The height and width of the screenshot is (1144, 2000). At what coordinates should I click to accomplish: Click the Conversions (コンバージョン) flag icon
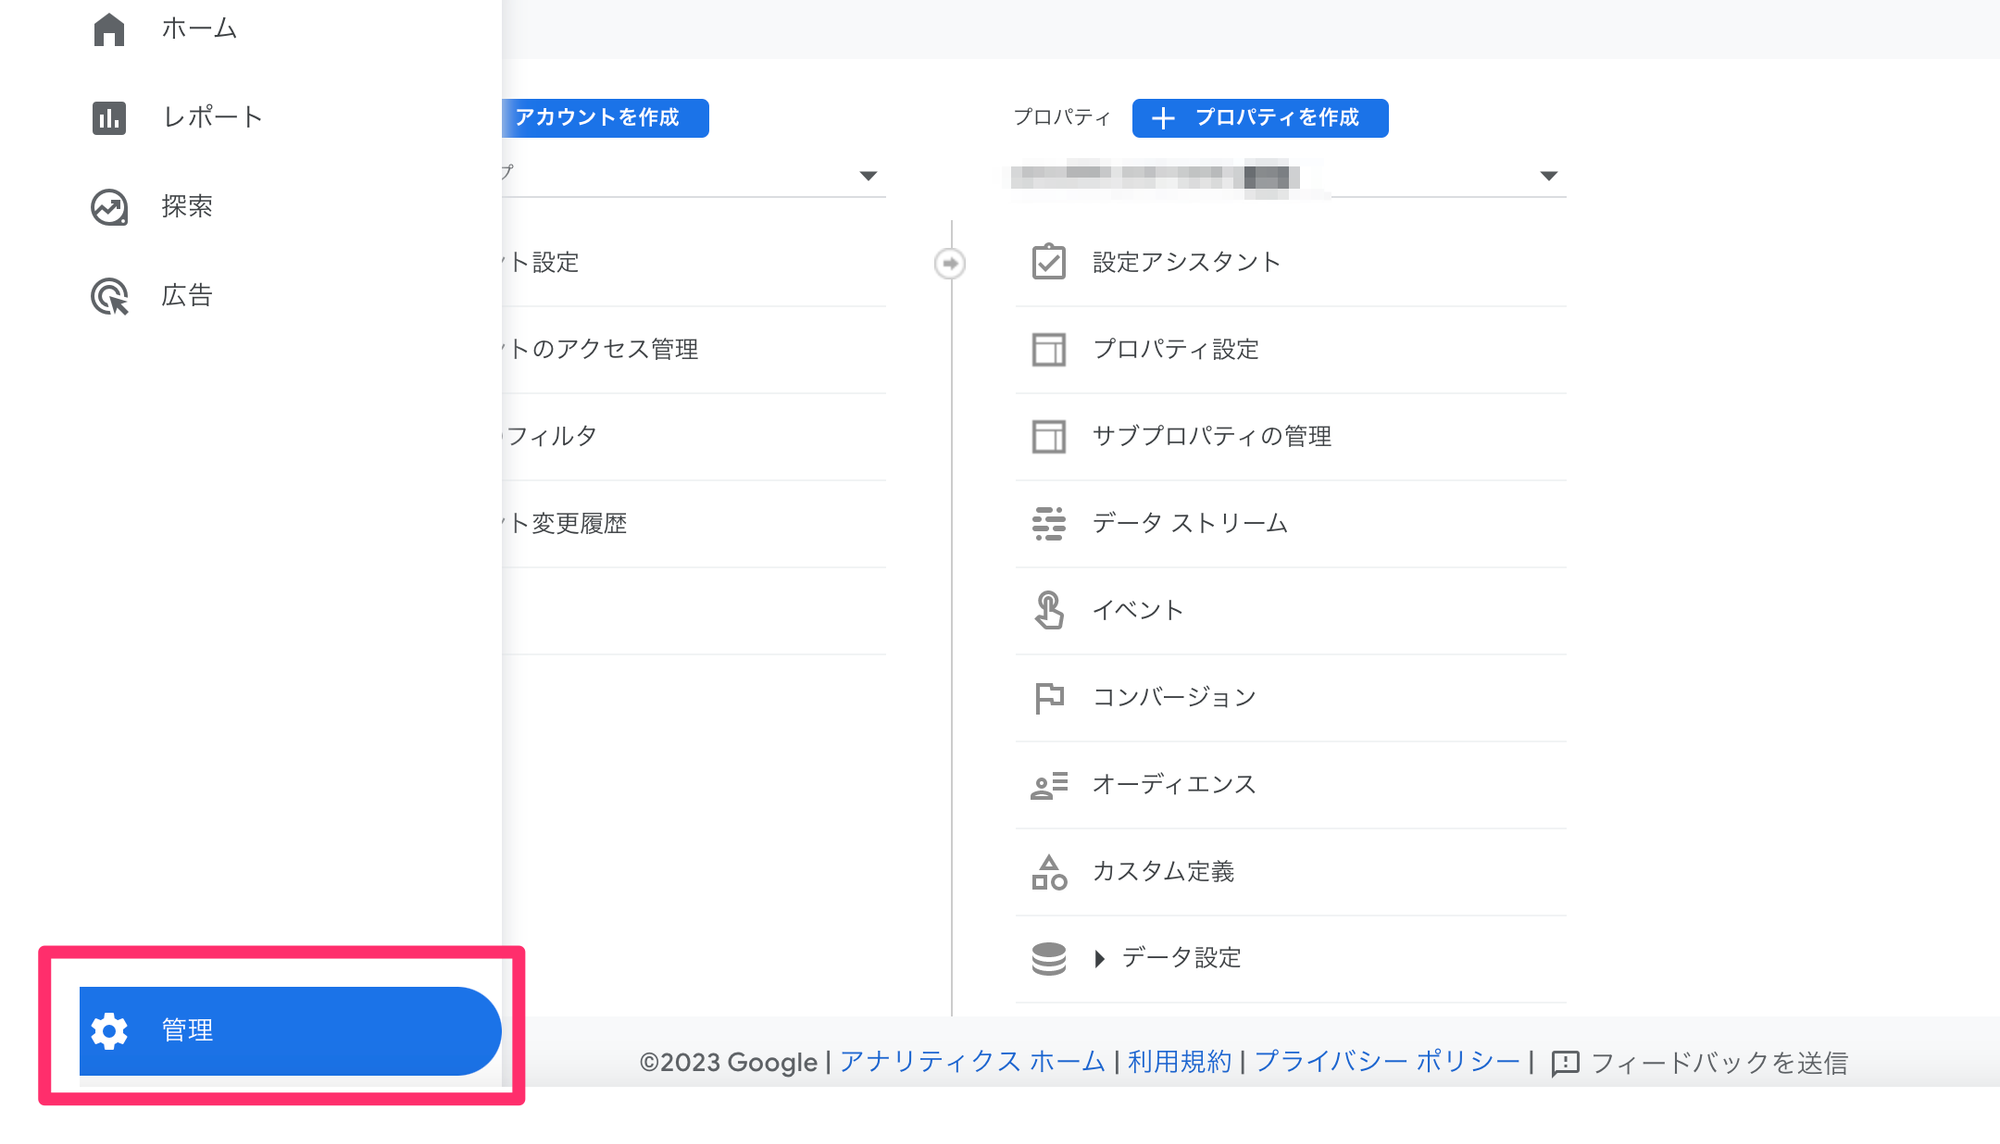[x=1048, y=697]
